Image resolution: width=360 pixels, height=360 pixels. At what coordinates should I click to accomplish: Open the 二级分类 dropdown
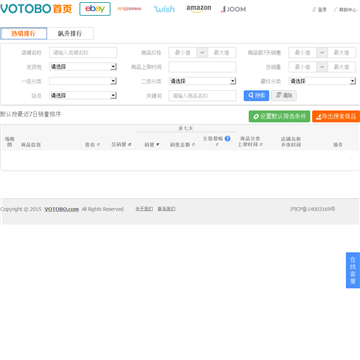pyautogui.click(x=202, y=81)
